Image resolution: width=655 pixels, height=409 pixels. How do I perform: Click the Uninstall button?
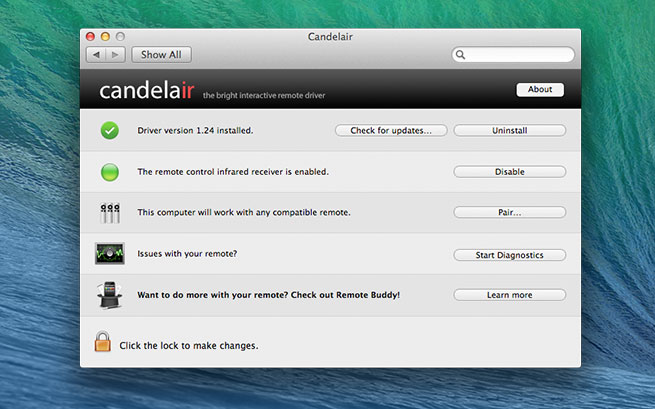510,130
